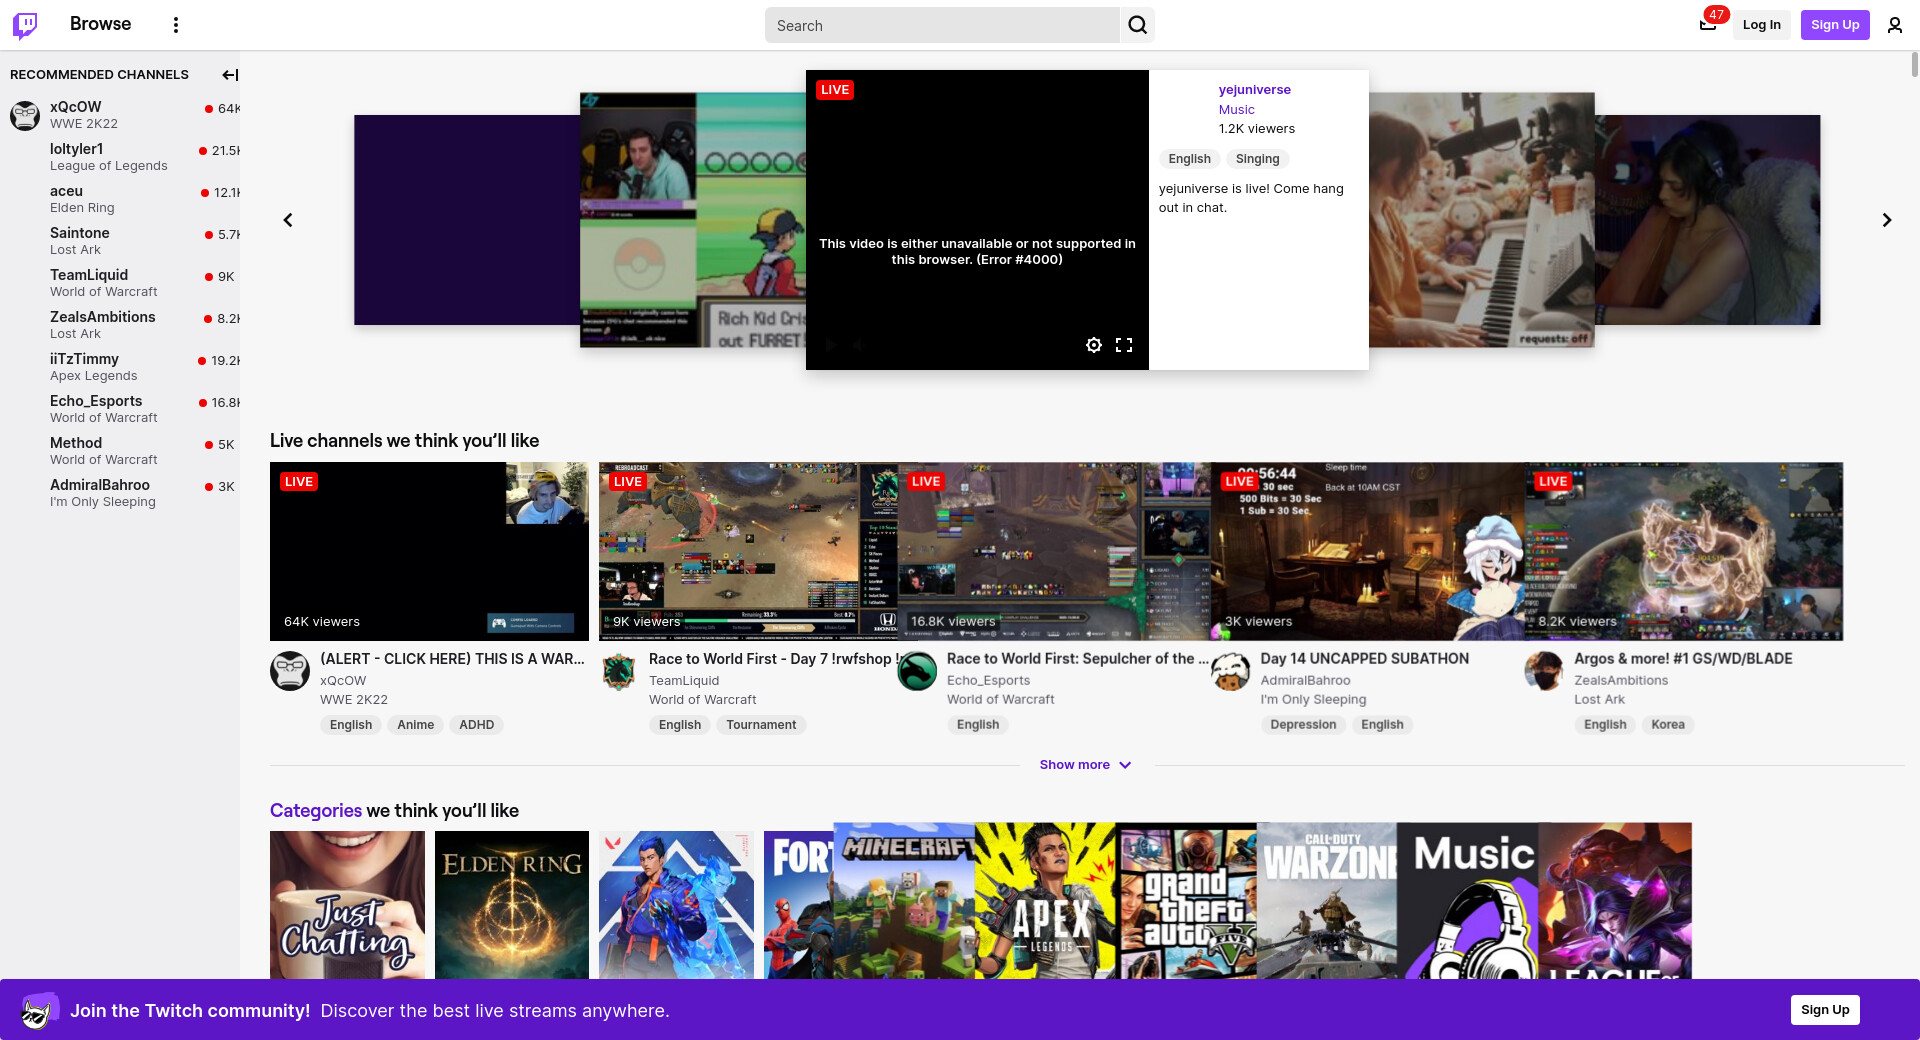Viewport: 1920px width, 1040px height.
Task: Open the yejuniverse channel link
Action: coord(1254,90)
